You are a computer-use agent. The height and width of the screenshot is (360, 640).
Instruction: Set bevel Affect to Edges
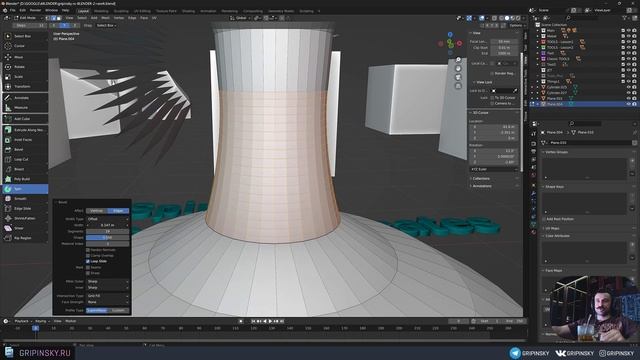click(118, 211)
